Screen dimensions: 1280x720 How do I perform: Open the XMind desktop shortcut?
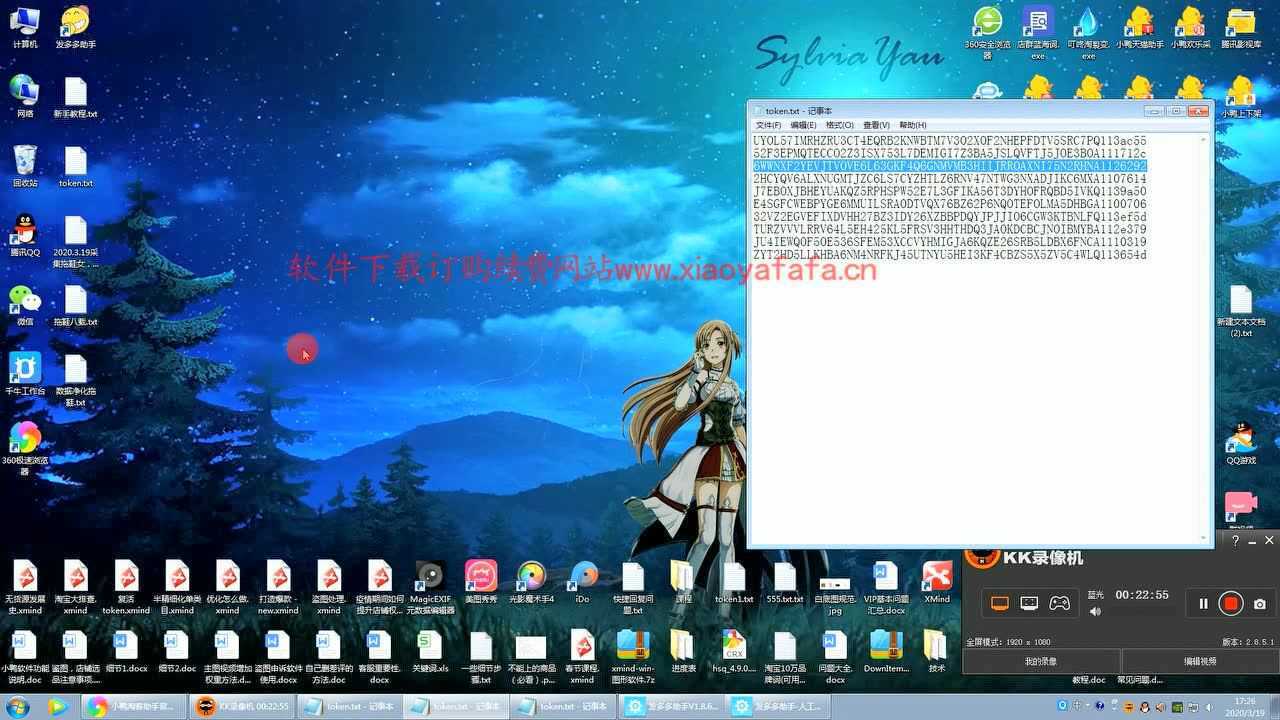(937, 582)
